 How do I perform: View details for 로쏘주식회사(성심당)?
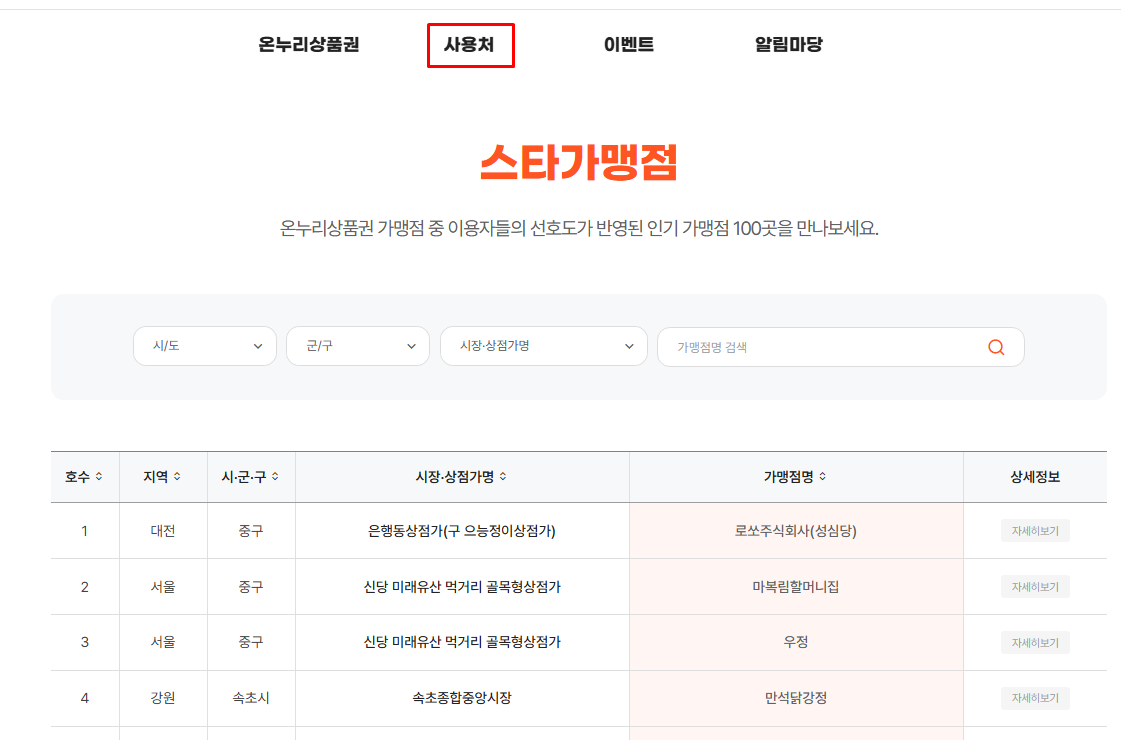(x=1034, y=531)
